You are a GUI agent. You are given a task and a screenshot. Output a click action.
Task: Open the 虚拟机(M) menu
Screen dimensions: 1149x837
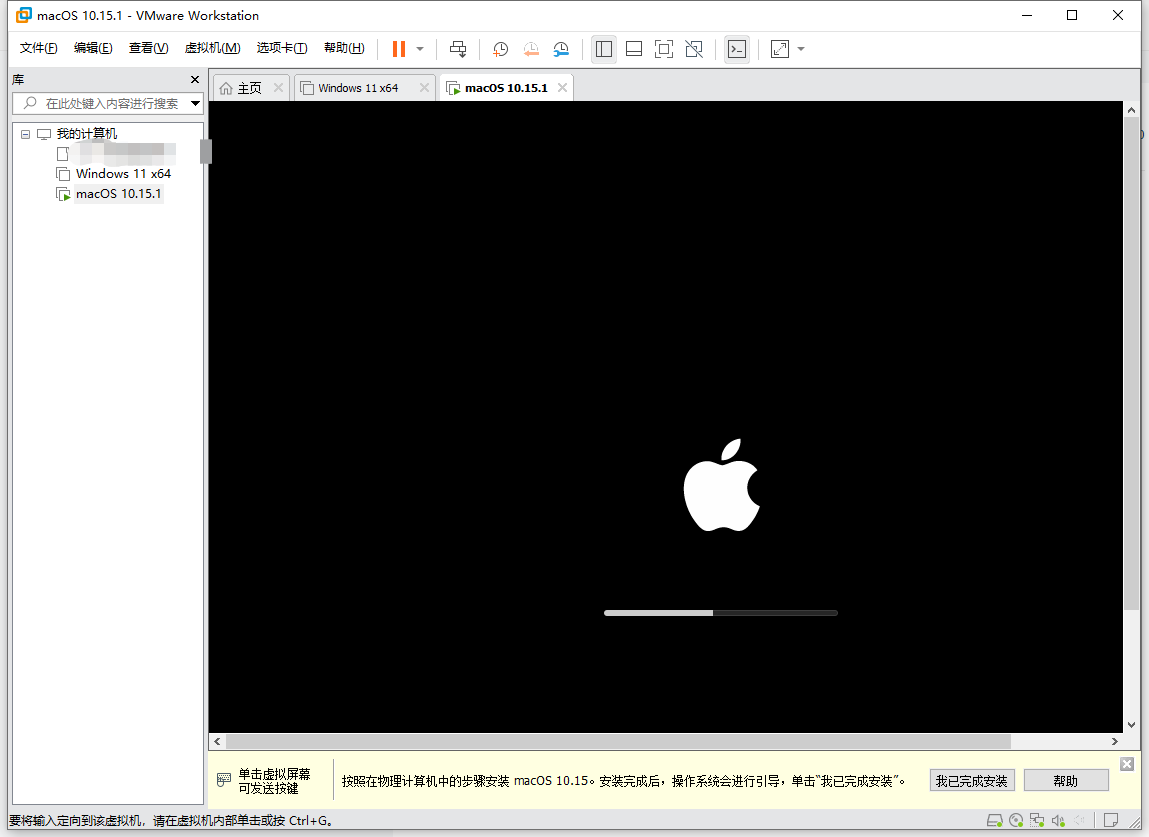pyautogui.click(x=213, y=48)
